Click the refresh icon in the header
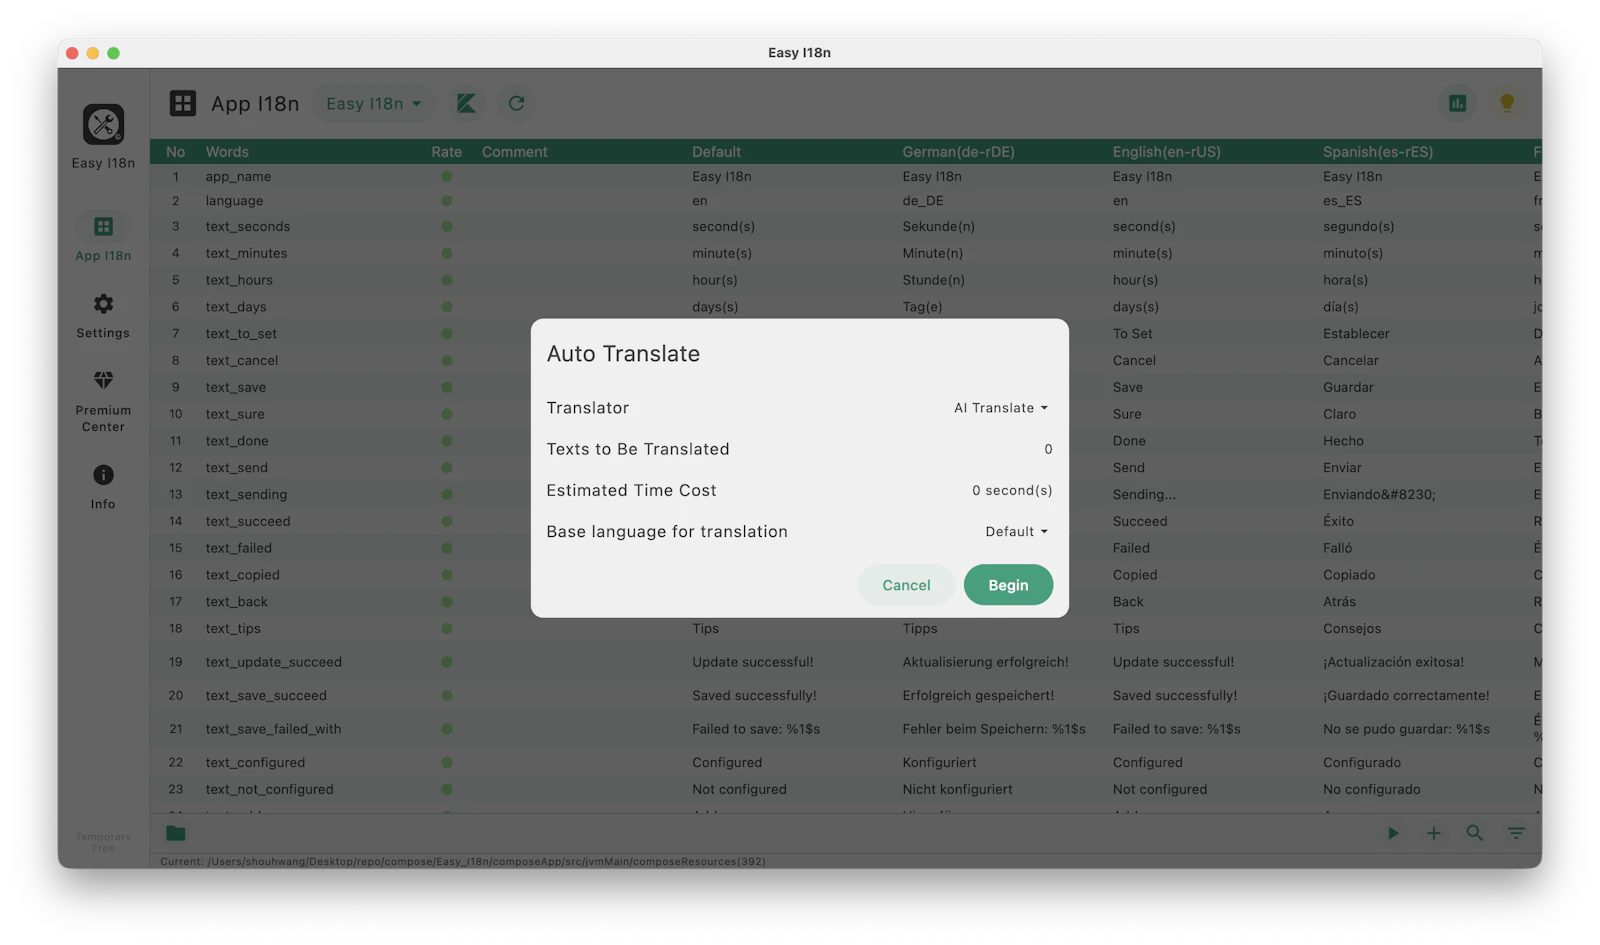Image resolution: width=1600 pixels, height=945 pixels. (516, 103)
